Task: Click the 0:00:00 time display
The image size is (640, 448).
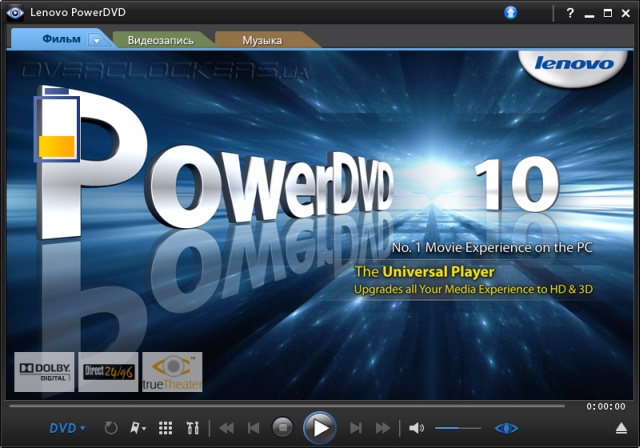Action: point(606,407)
